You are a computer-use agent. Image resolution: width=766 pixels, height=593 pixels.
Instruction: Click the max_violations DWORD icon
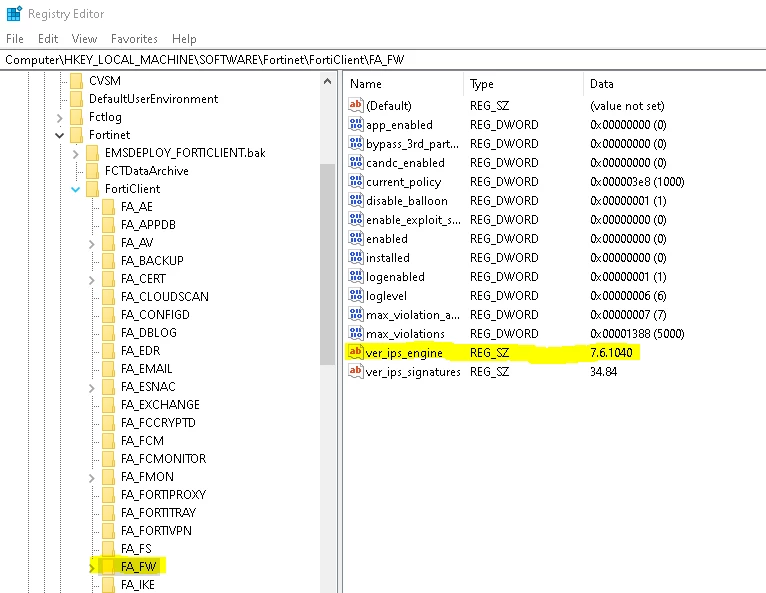[356, 334]
